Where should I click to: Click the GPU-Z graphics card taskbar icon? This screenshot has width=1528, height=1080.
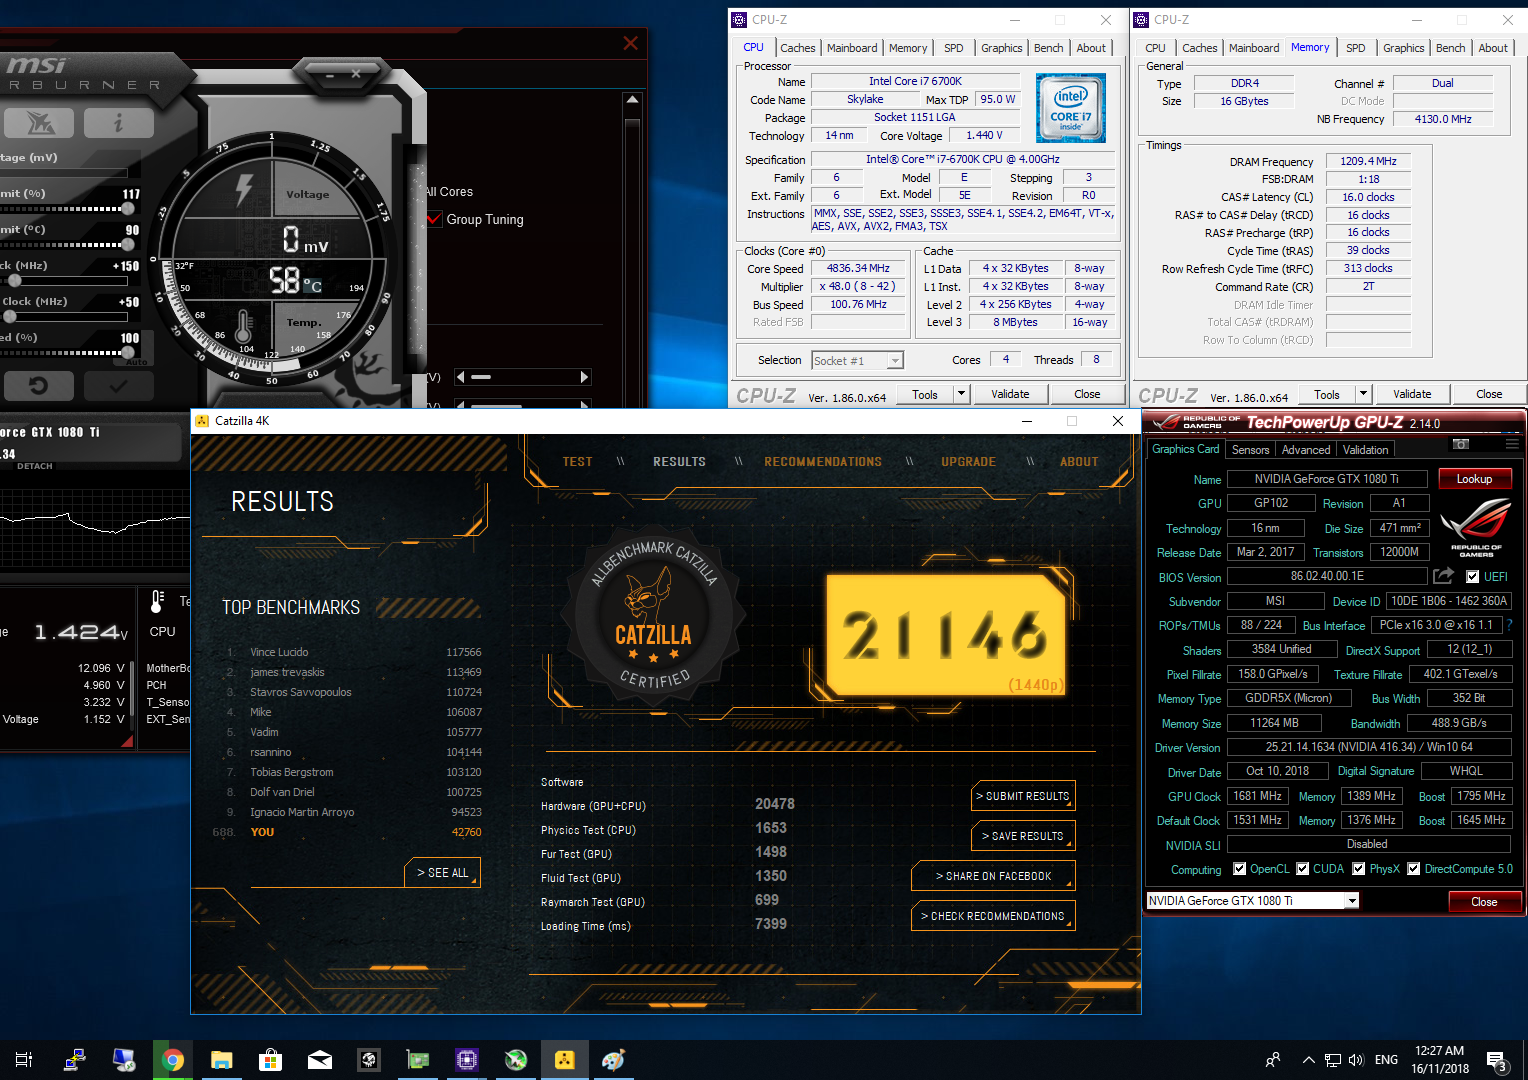pyautogui.click(x=417, y=1060)
